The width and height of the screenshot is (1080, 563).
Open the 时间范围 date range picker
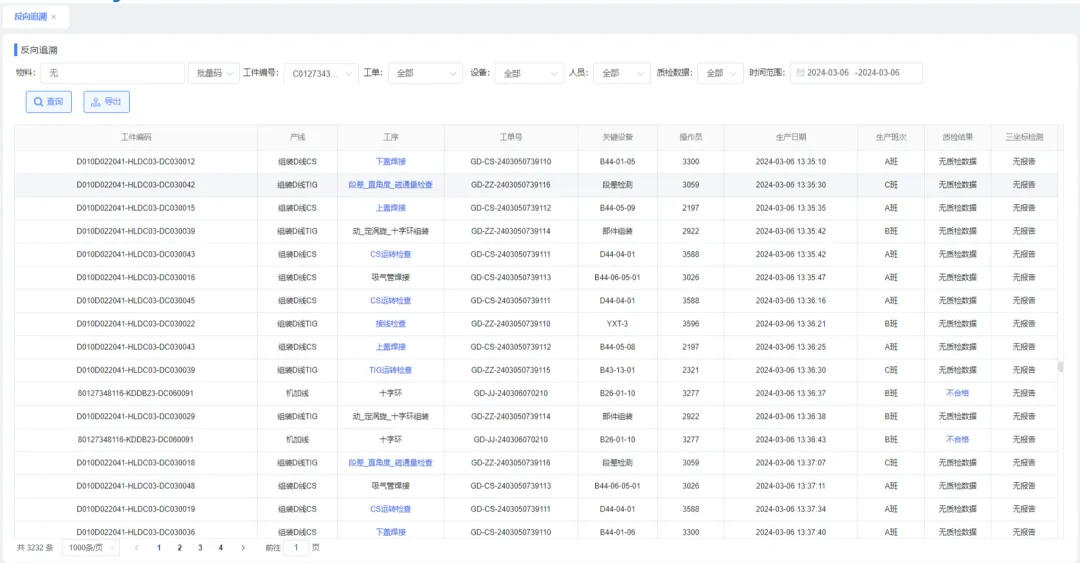tap(856, 73)
